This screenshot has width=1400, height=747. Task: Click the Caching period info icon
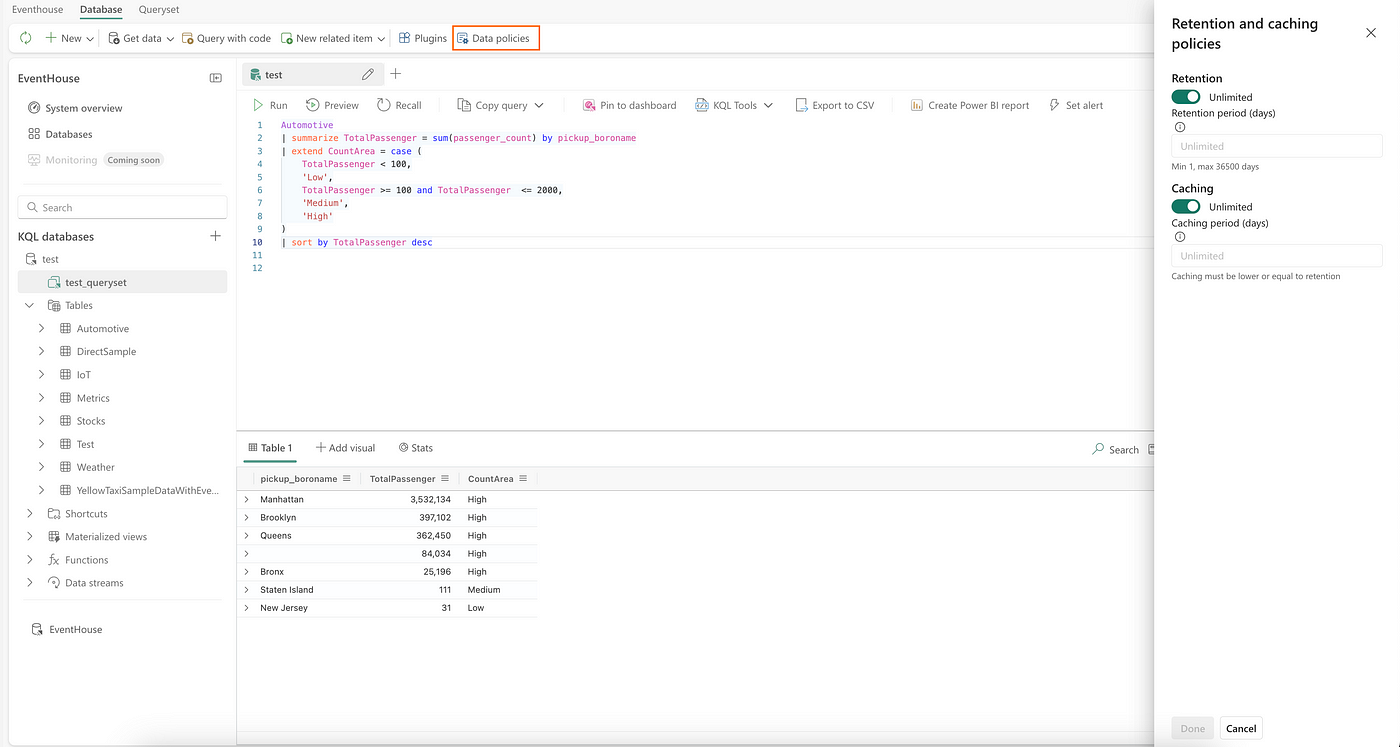[x=1180, y=237]
